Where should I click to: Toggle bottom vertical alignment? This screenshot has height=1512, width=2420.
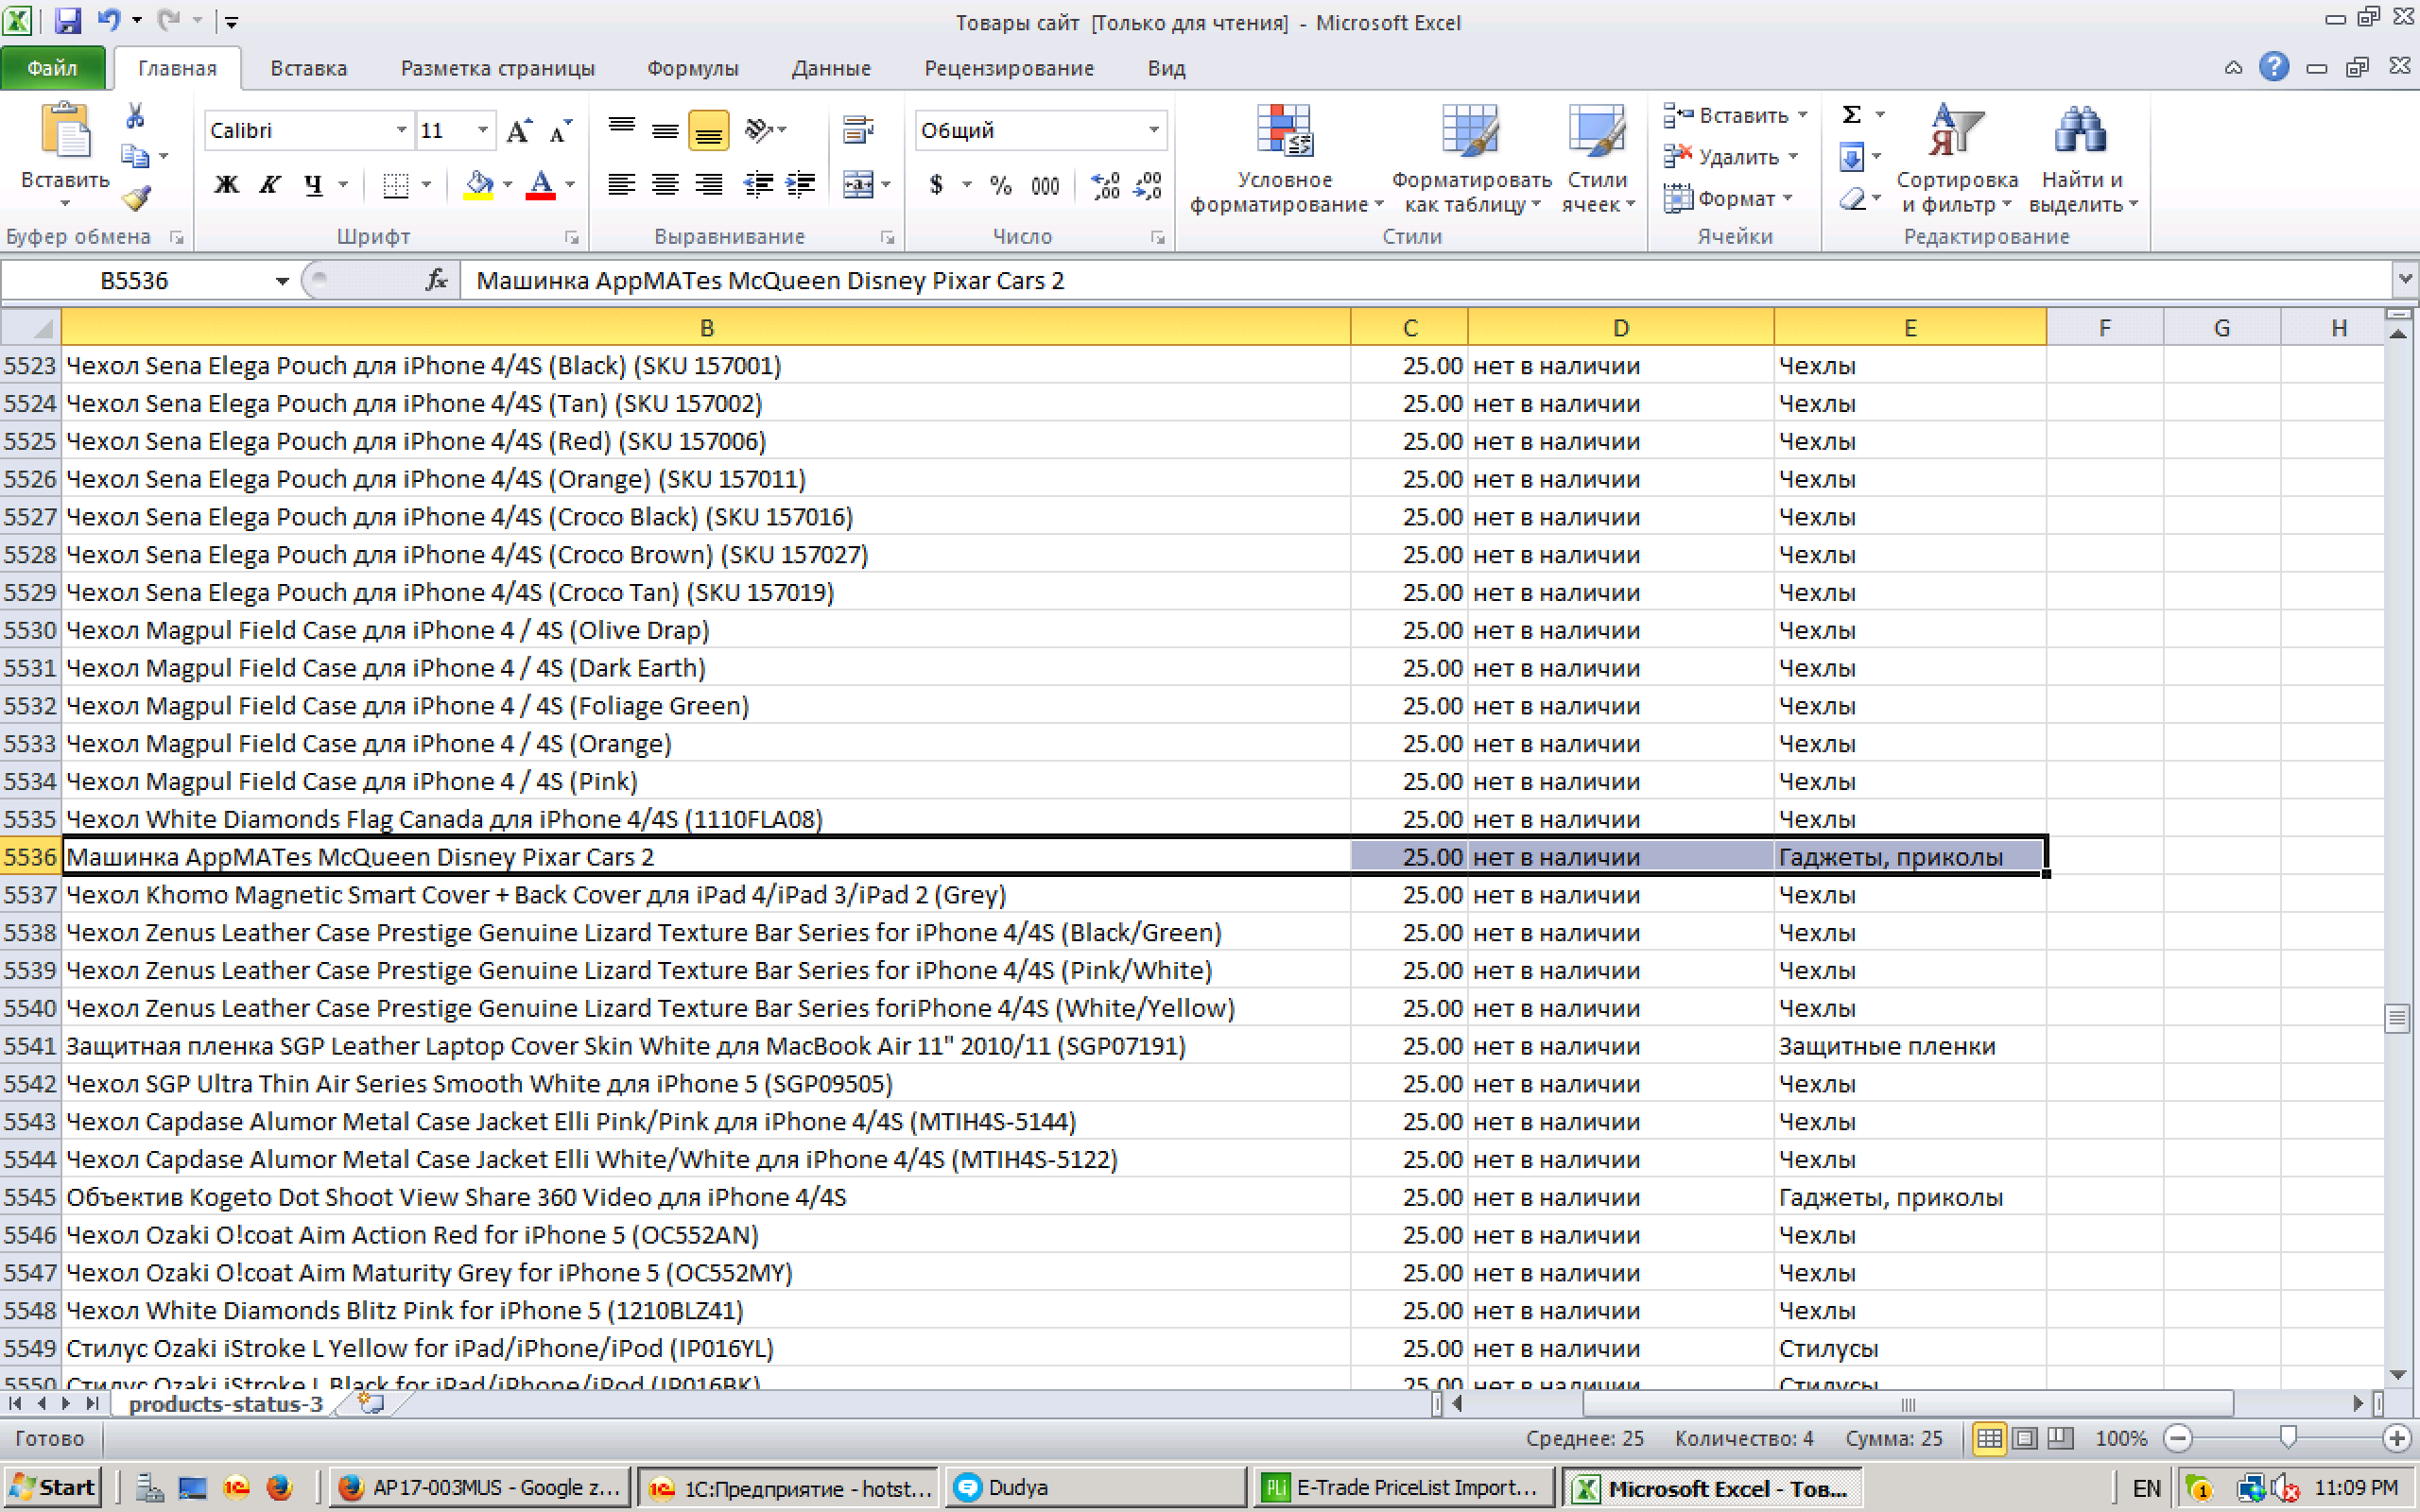[x=709, y=130]
